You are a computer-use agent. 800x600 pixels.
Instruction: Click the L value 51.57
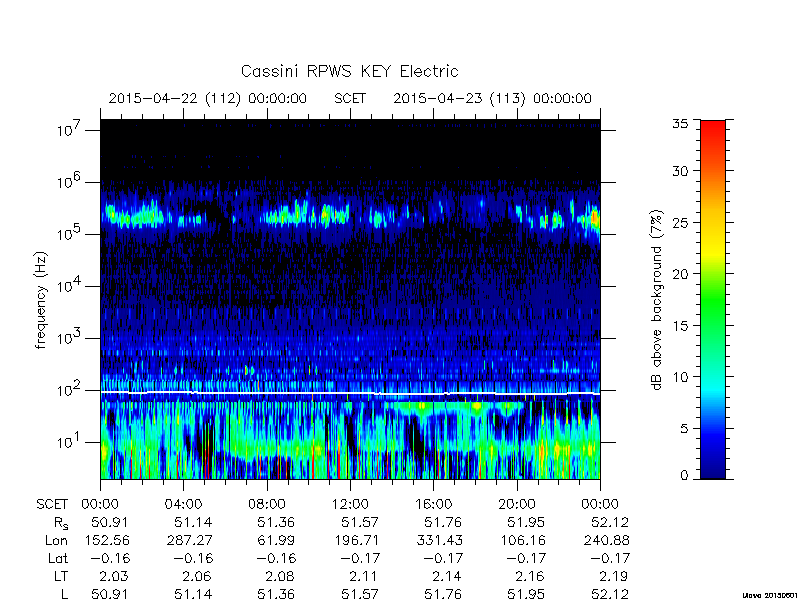click(x=360, y=594)
